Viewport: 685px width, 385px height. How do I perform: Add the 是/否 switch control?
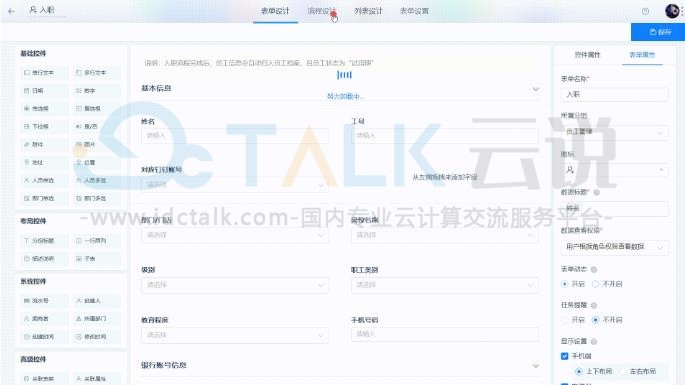click(96, 126)
